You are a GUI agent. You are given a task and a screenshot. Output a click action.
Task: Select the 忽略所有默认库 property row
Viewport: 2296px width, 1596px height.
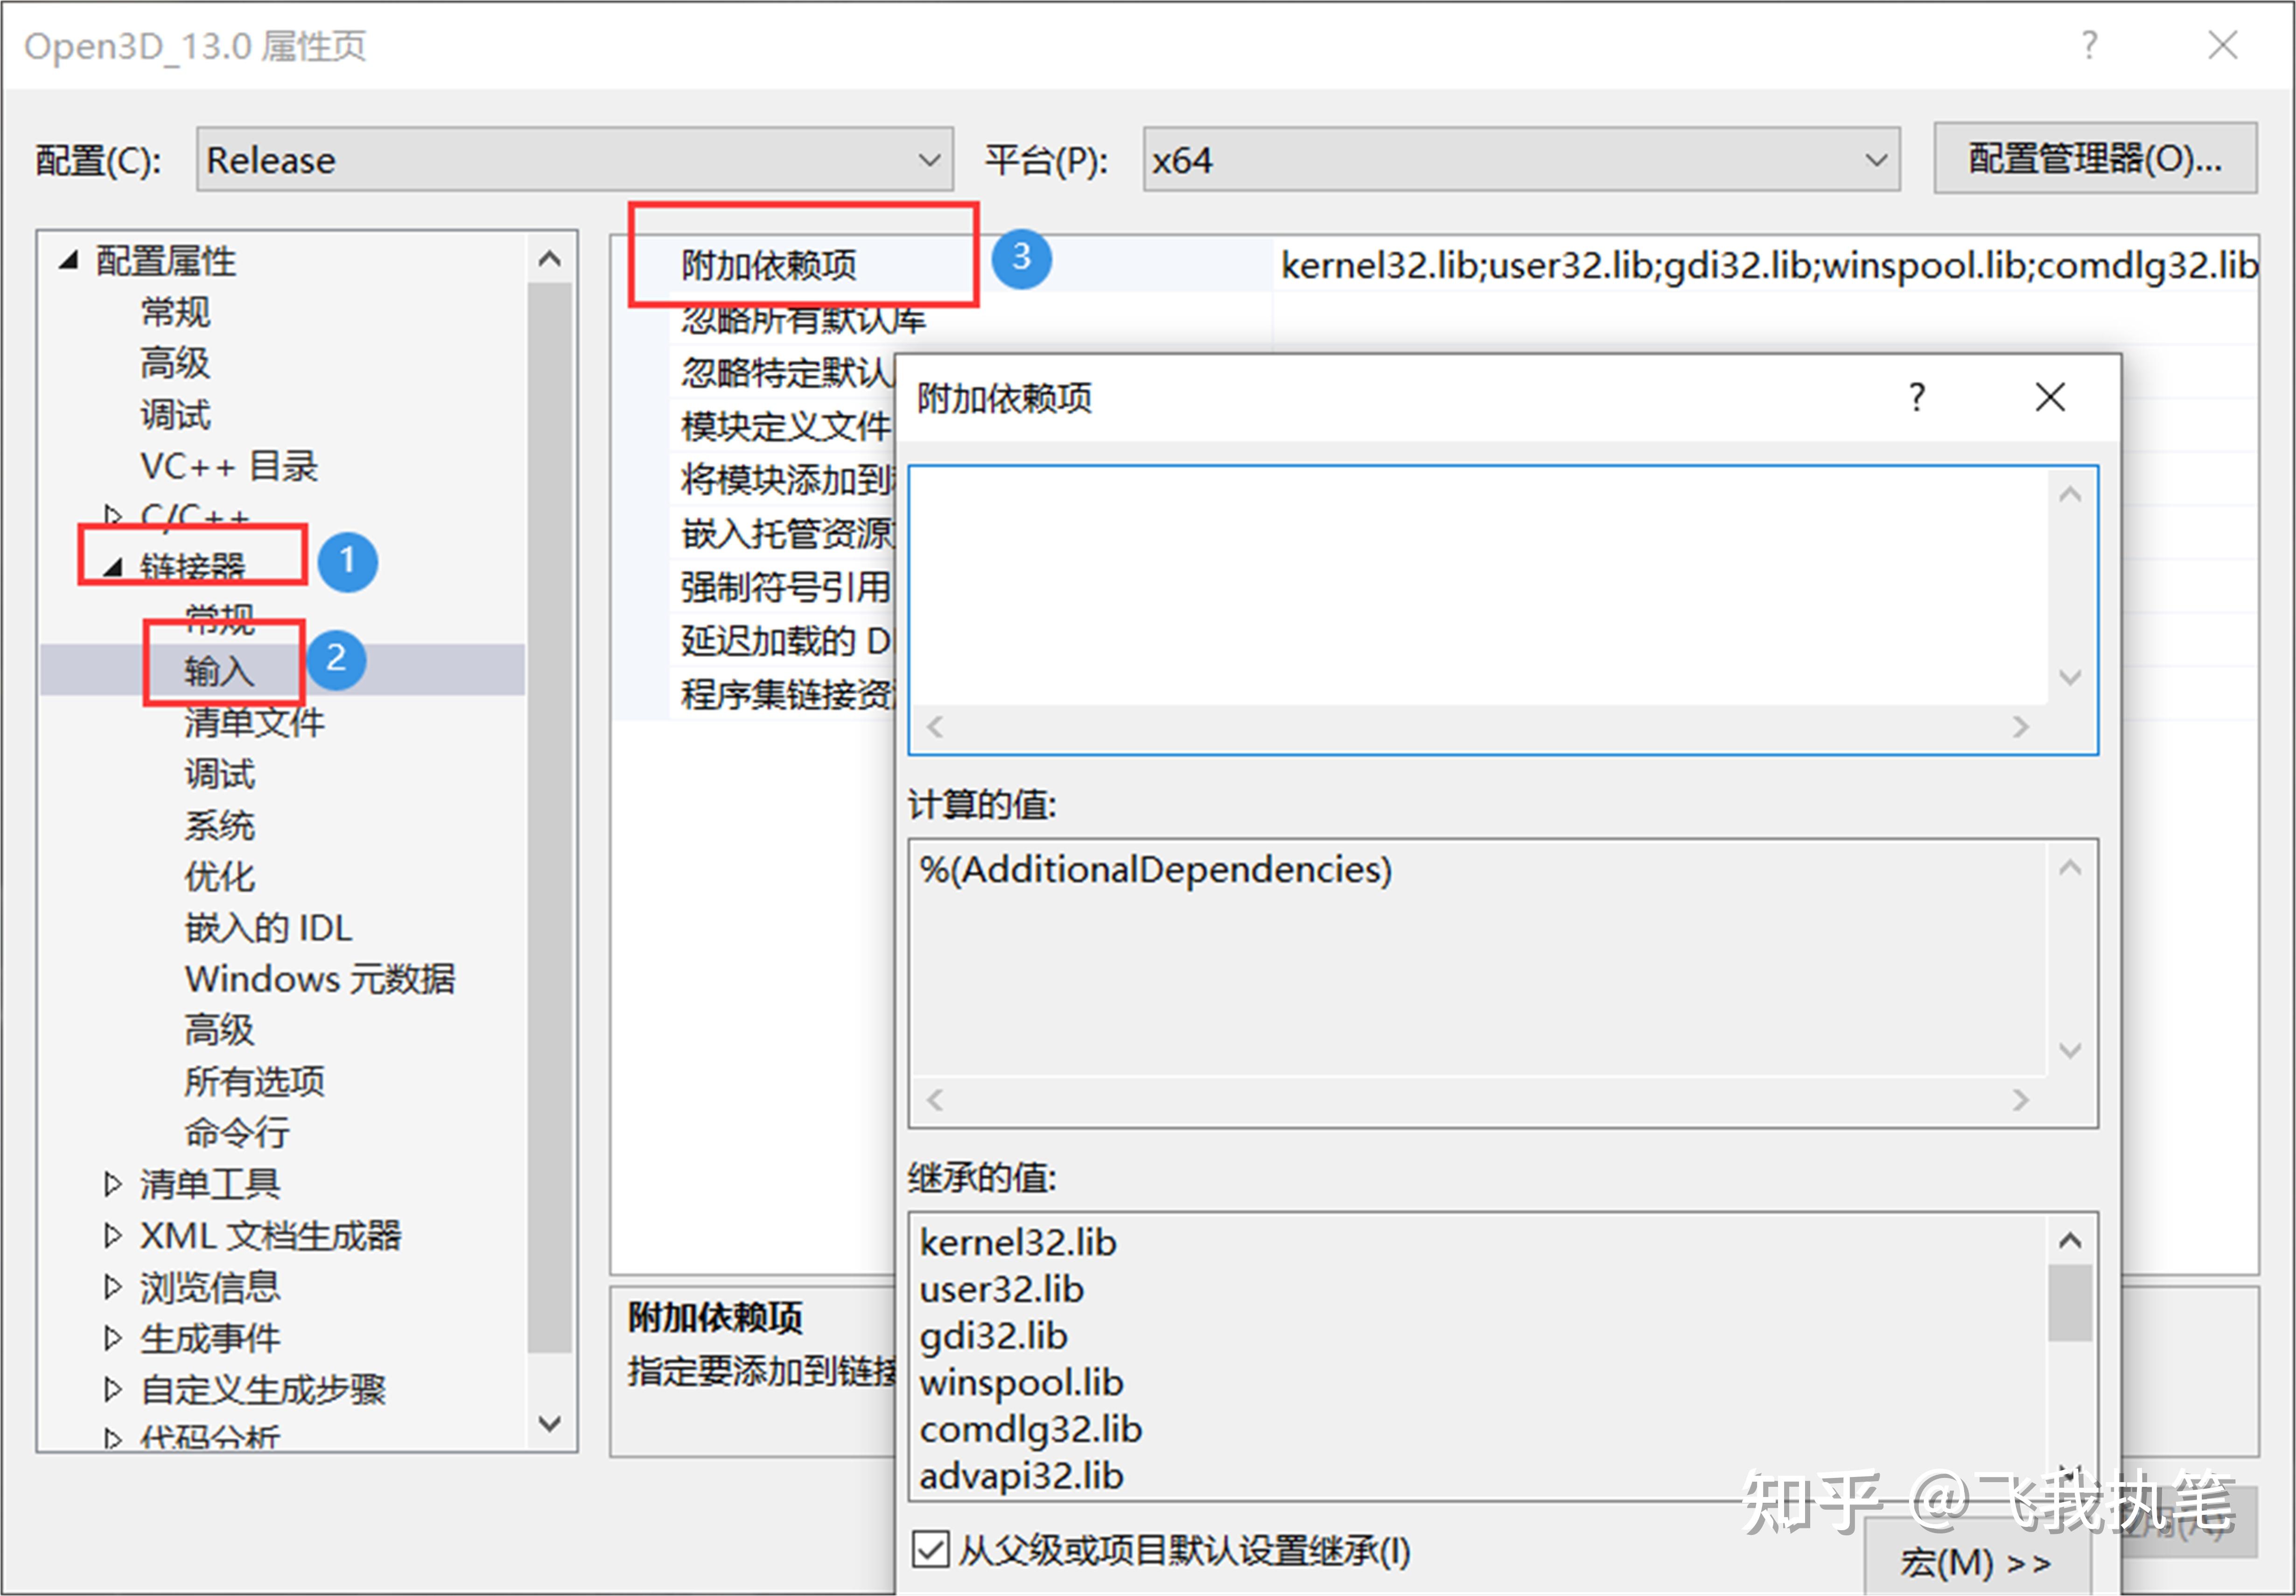click(x=800, y=319)
